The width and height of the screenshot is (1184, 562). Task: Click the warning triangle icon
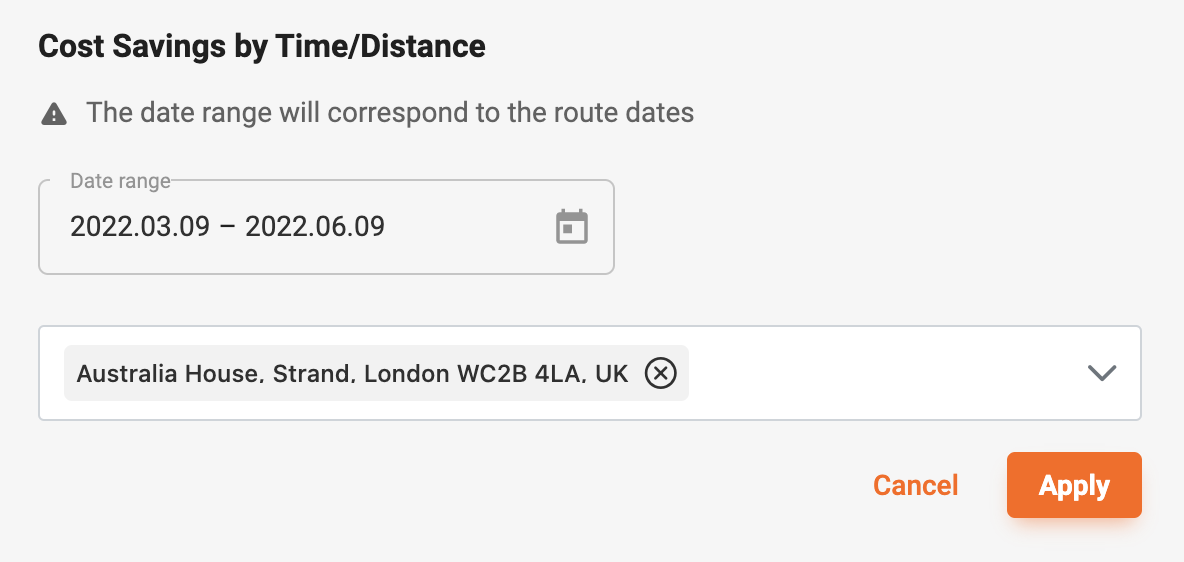point(54,114)
